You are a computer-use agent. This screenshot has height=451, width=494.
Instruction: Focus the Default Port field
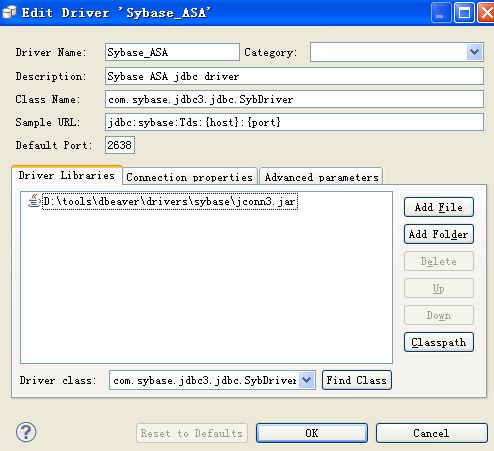coord(120,145)
